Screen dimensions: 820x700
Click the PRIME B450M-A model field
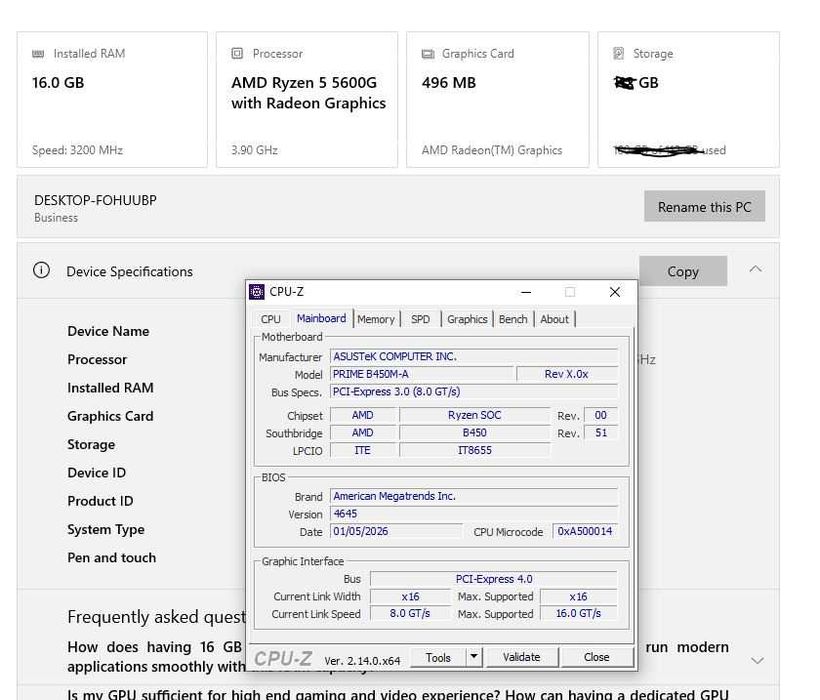tap(422, 374)
